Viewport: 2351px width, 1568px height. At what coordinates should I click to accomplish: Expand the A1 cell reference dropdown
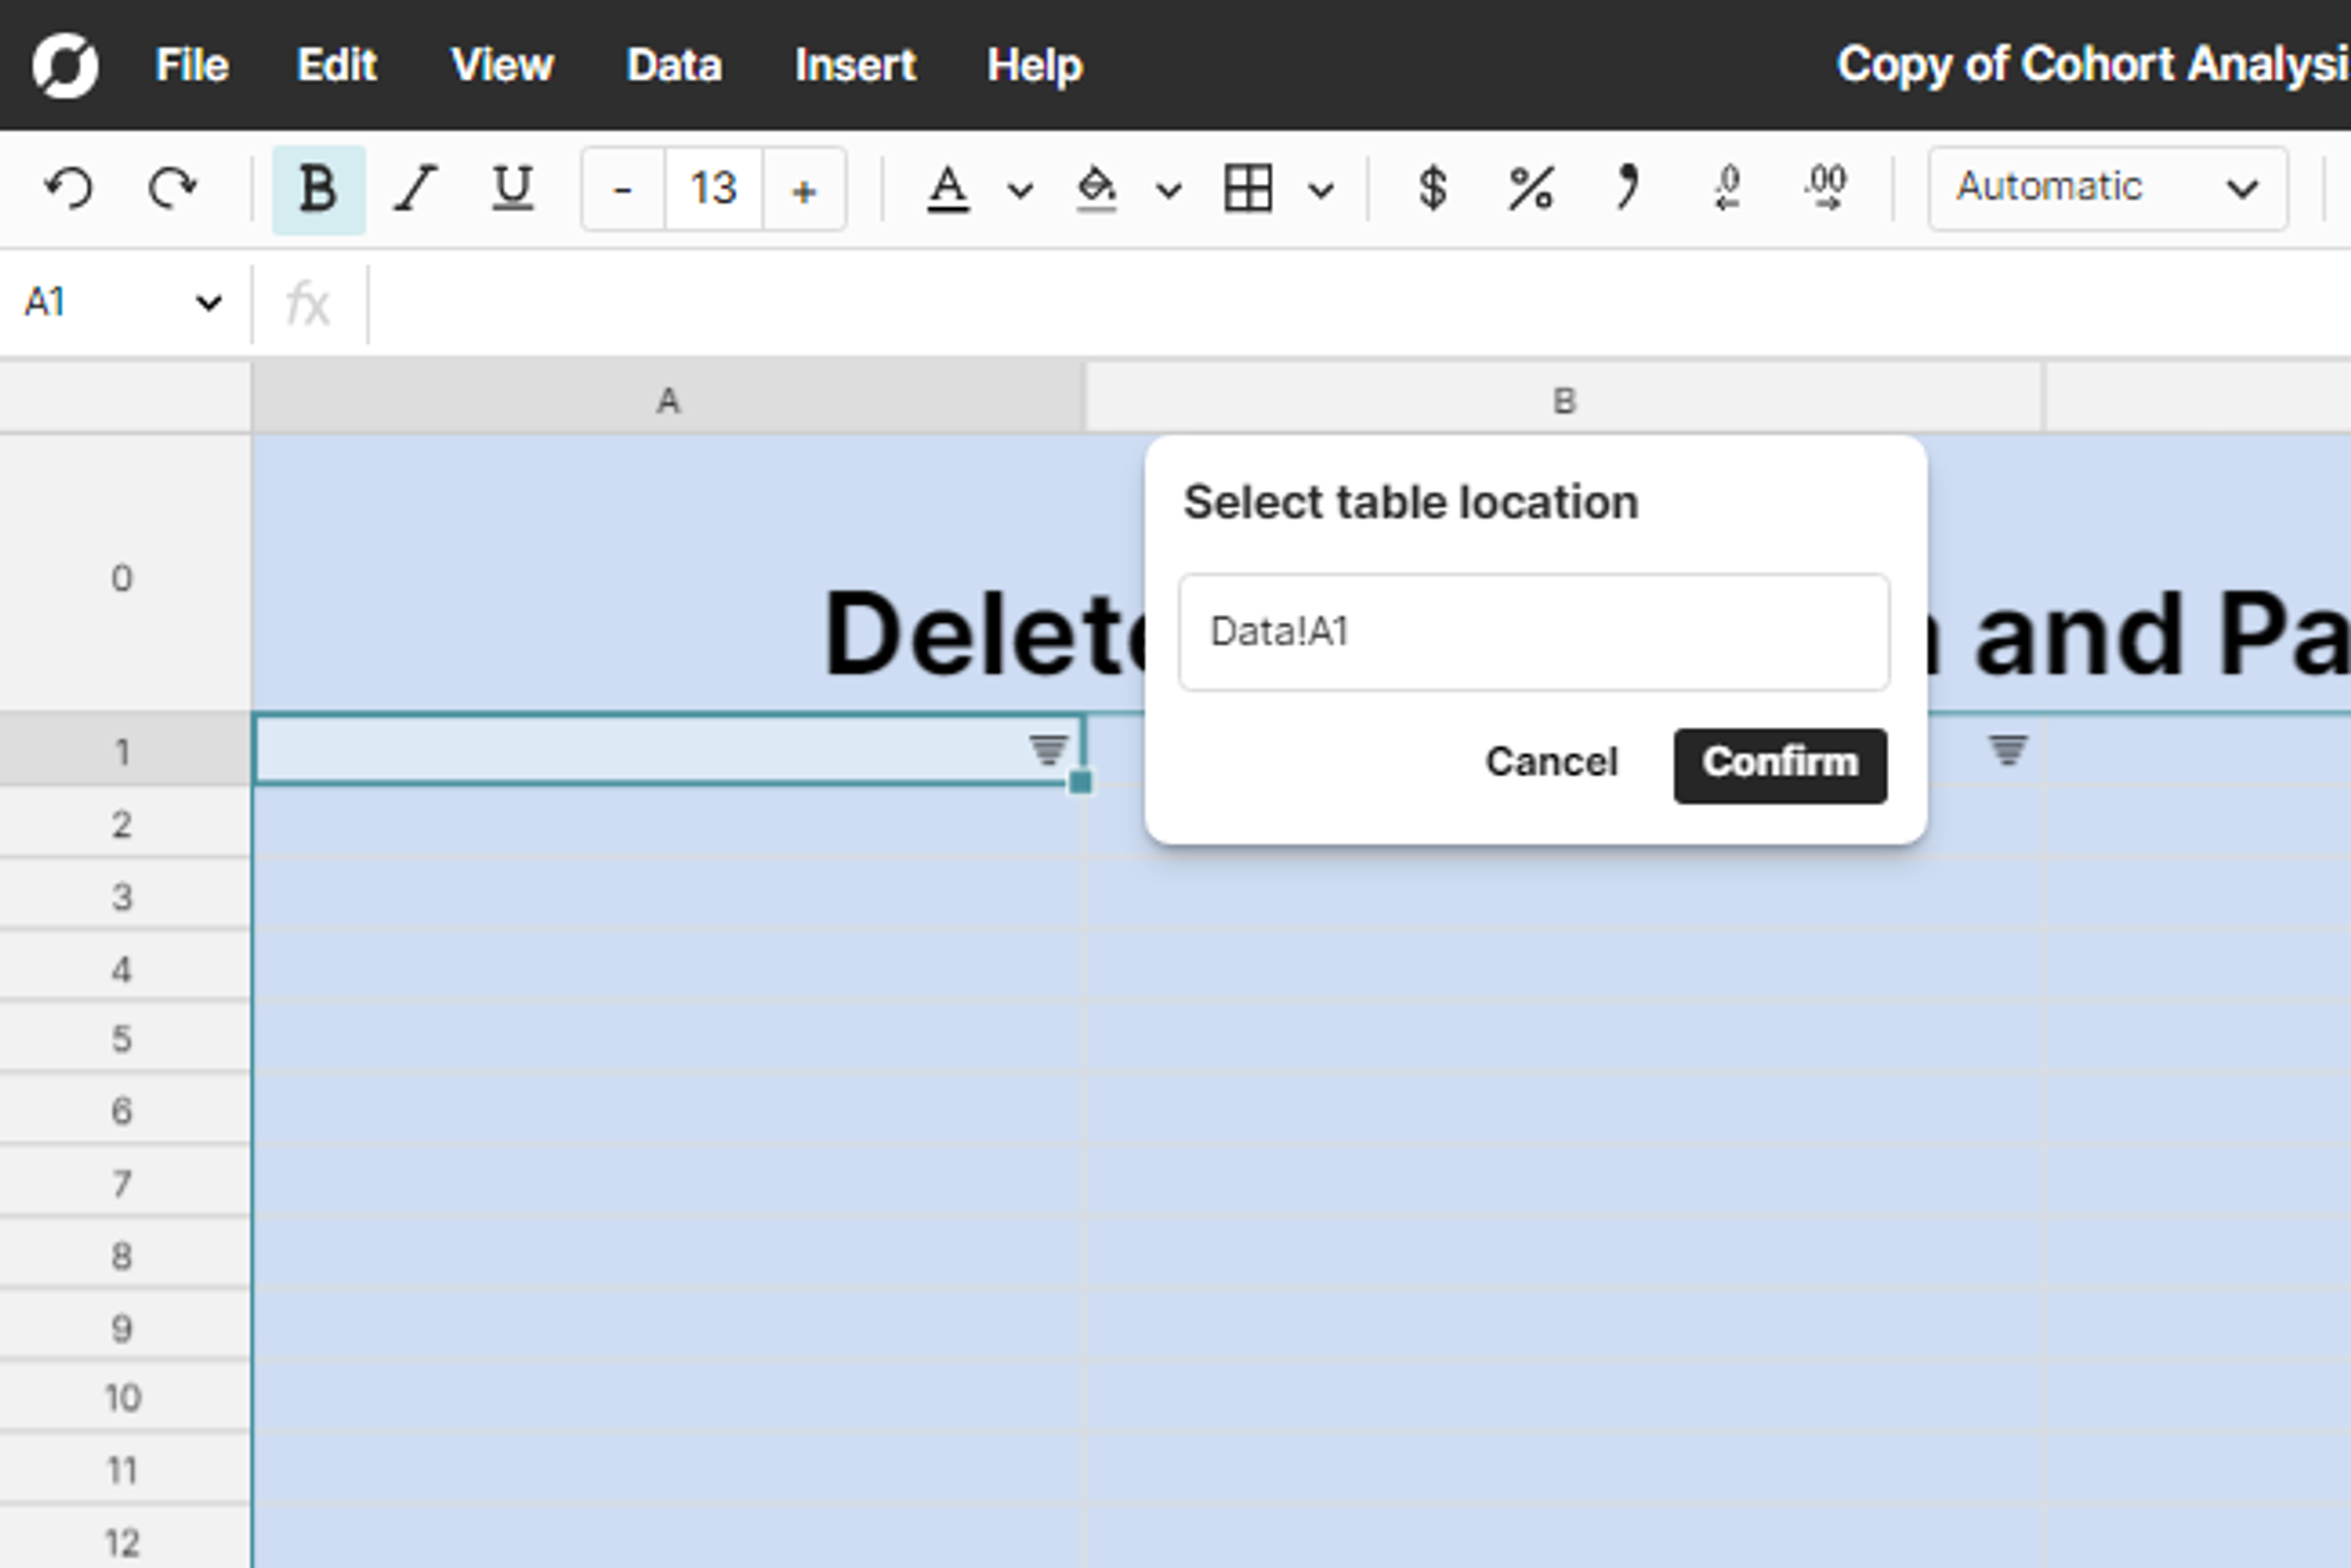[x=208, y=302]
